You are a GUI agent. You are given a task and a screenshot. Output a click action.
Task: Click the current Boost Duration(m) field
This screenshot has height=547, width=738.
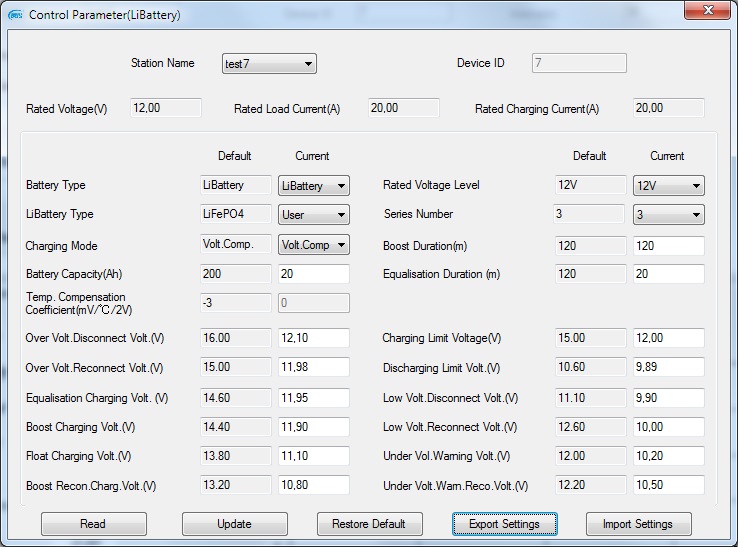tap(668, 246)
